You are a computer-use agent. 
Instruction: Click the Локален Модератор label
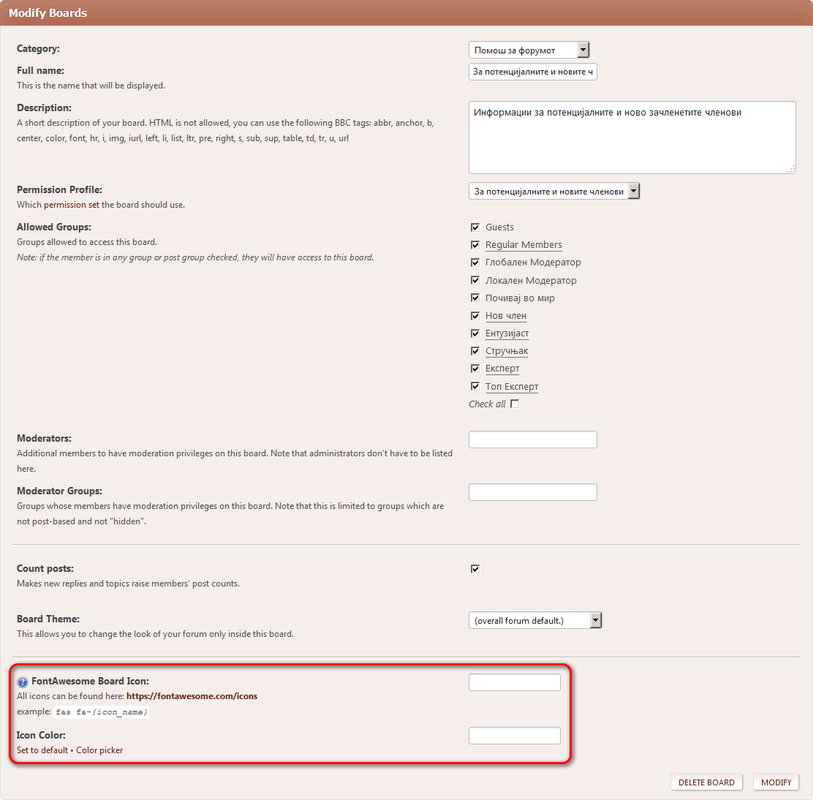point(531,280)
